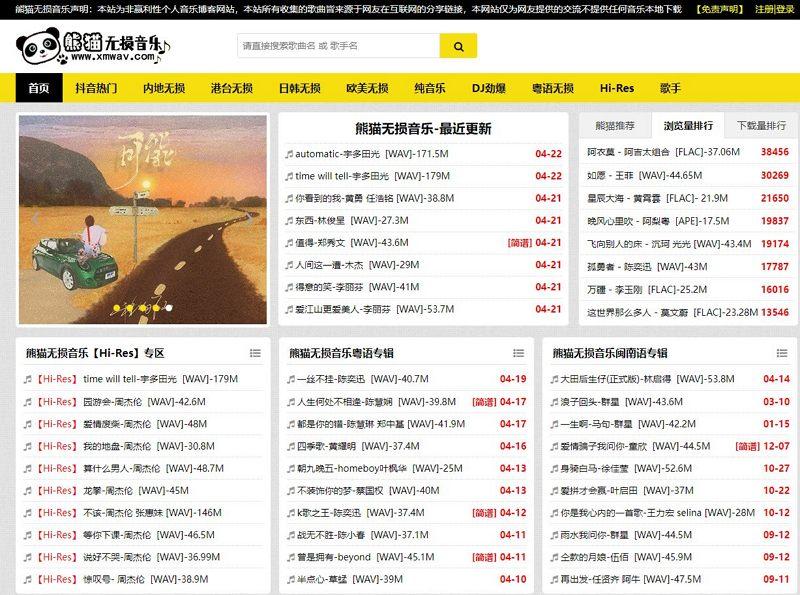The width and height of the screenshot is (800, 595).
Task: Open 万疆 - 李玉刚 ranking entry
Action: click(x=646, y=289)
